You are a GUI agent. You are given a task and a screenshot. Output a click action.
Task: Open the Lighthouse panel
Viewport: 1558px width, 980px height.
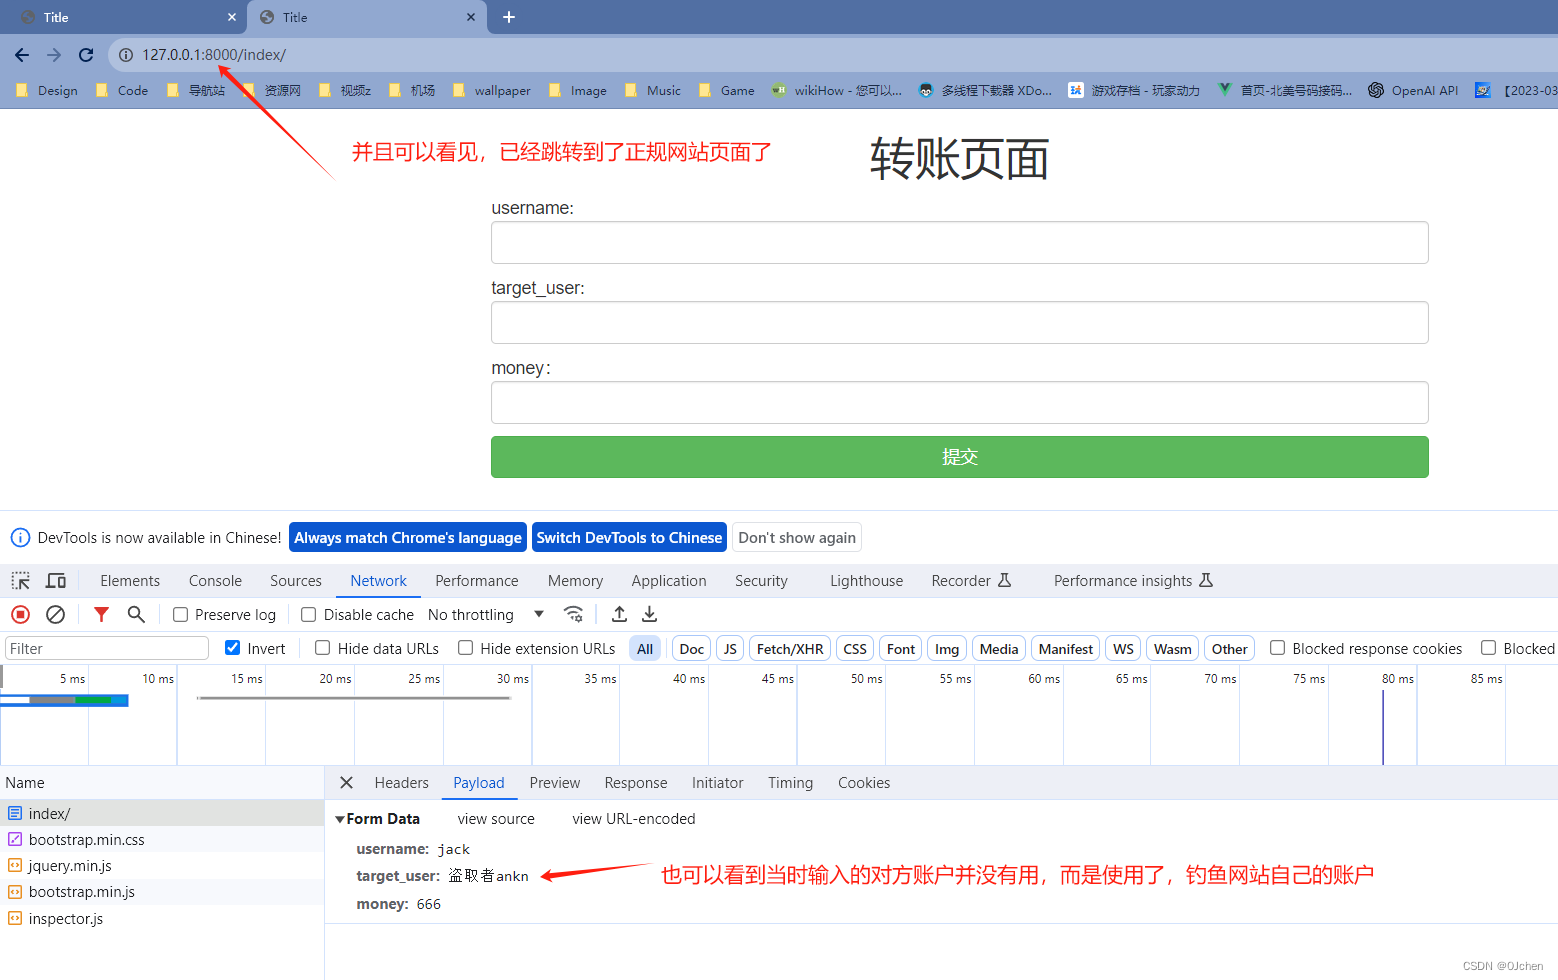[866, 581]
